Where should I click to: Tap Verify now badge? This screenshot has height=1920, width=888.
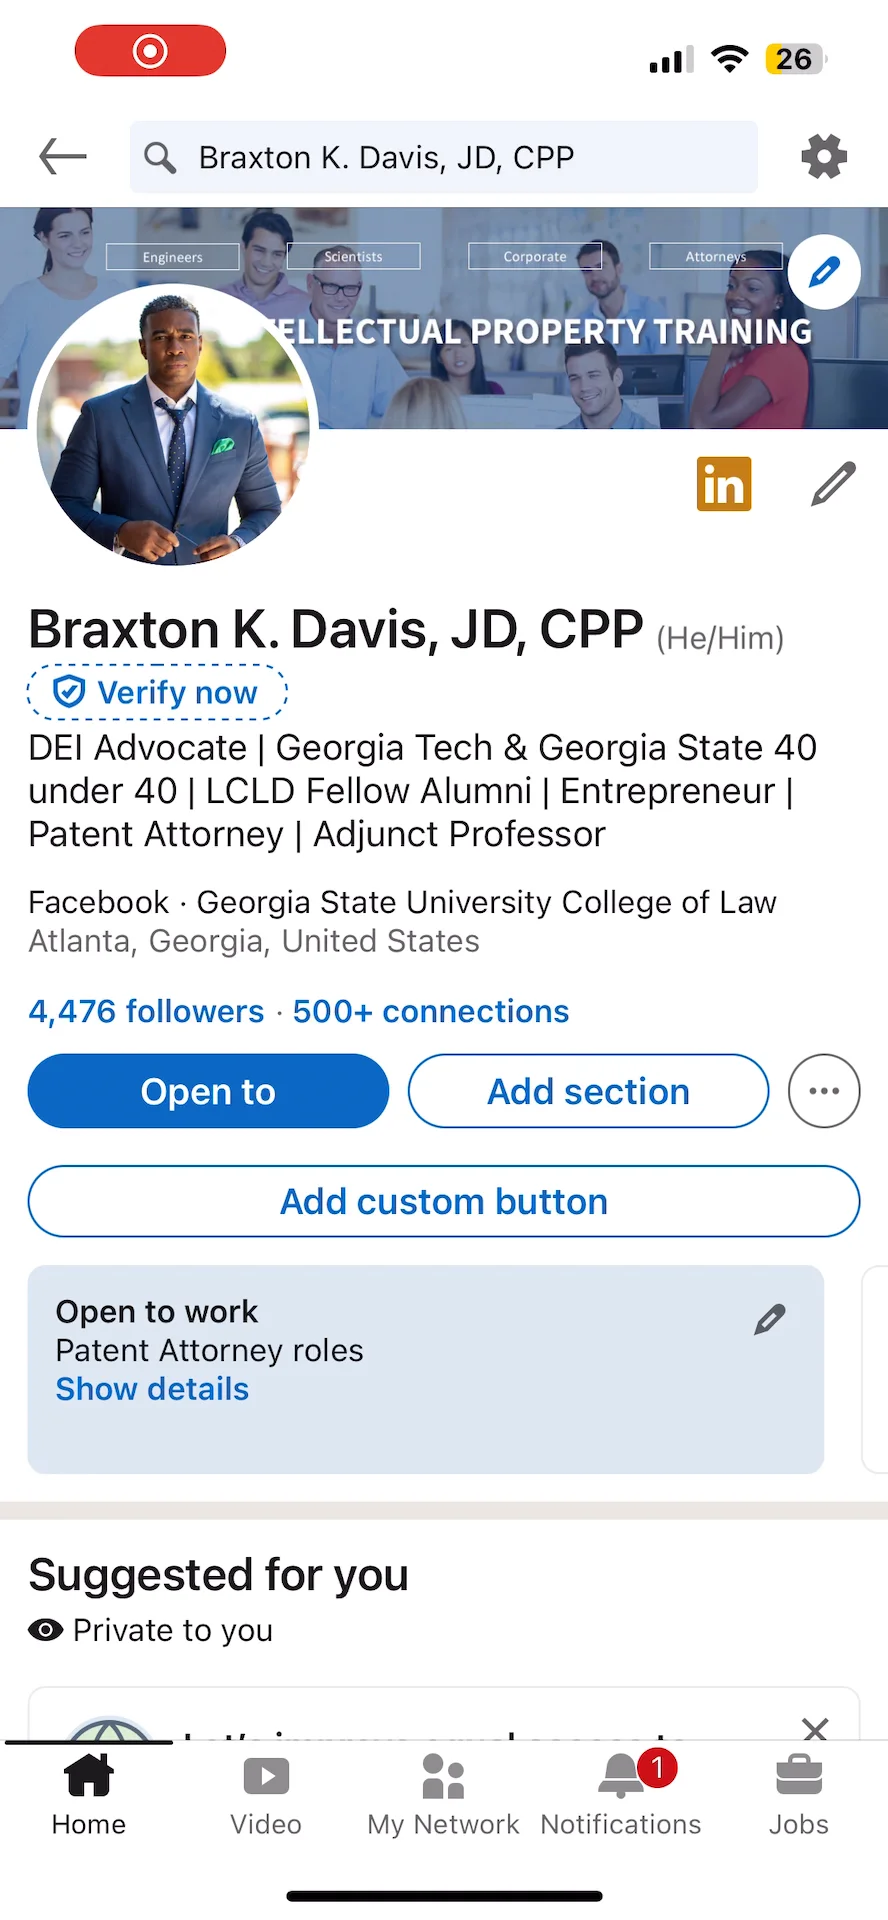click(157, 692)
